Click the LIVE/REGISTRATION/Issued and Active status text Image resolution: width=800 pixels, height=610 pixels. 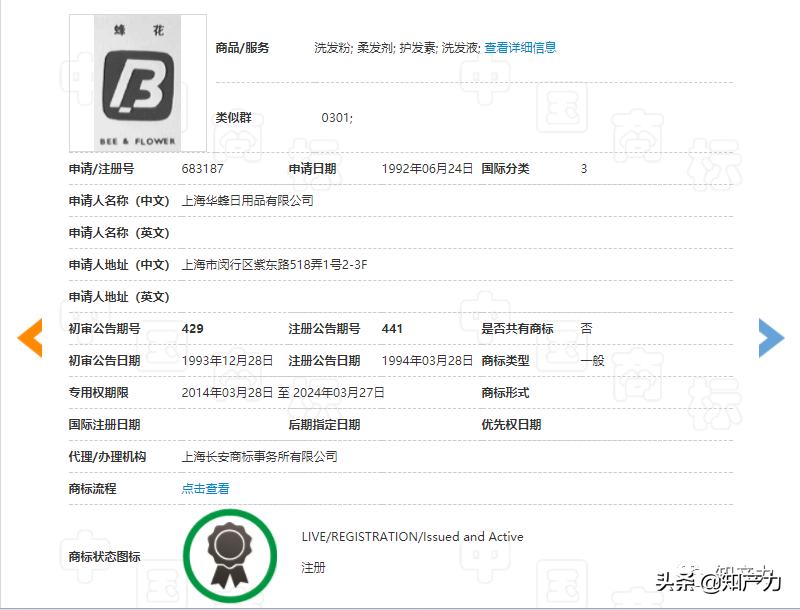[414, 536]
